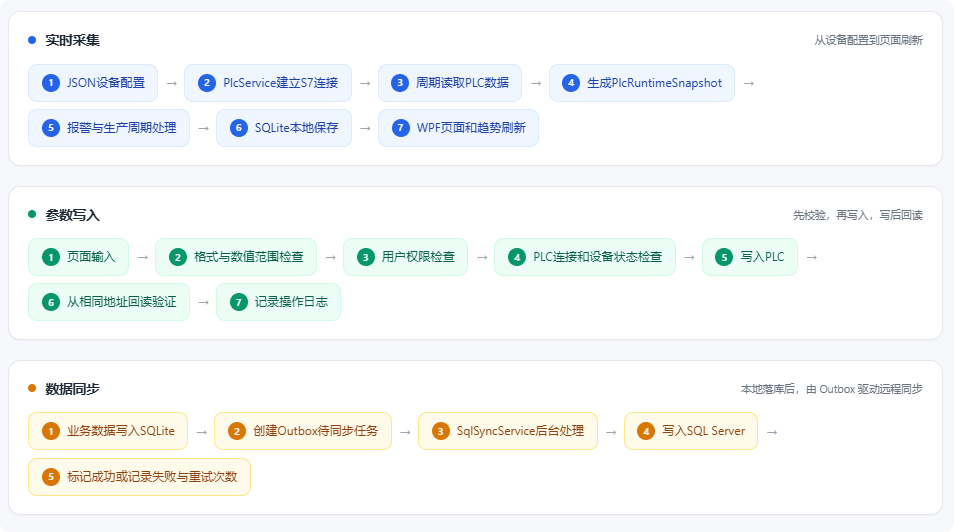Click the 报警与生产周期处理 step
954x532 pixels.
[x=109, y=128]
